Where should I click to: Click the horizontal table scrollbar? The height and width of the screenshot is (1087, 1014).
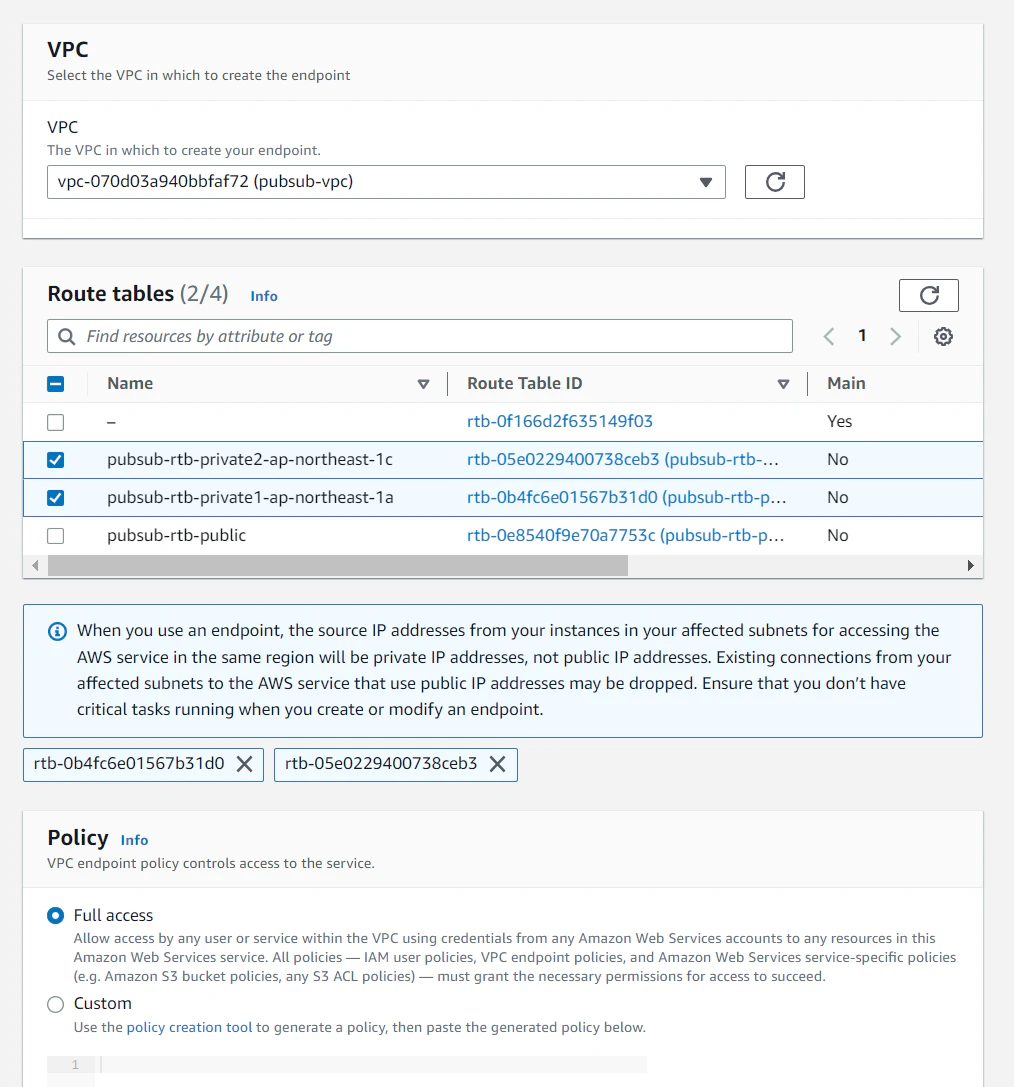[338, 566]
